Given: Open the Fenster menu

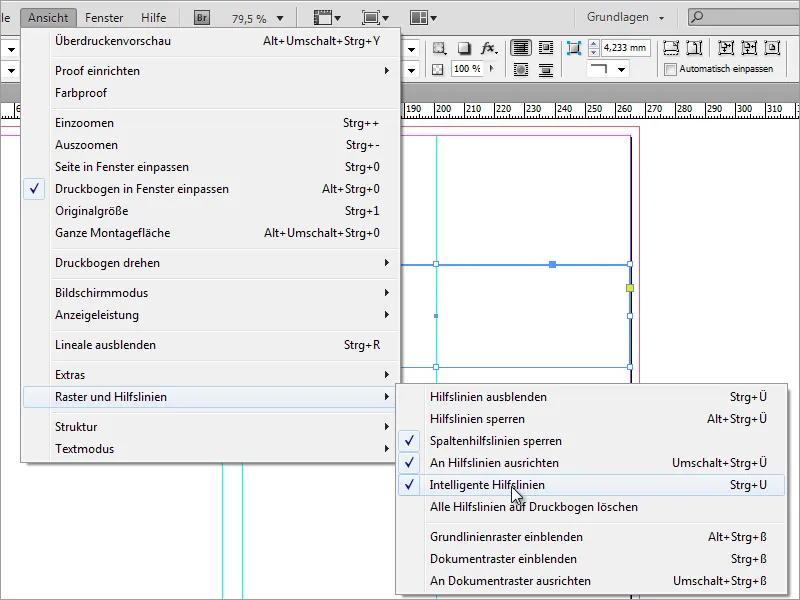Looking at the screenshot, I should point(104,18).
